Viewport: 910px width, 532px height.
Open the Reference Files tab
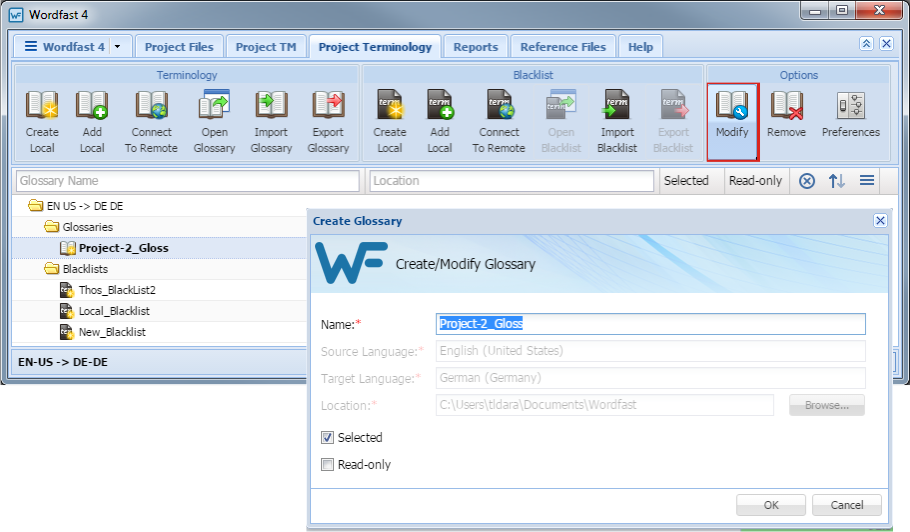[563, 47]
